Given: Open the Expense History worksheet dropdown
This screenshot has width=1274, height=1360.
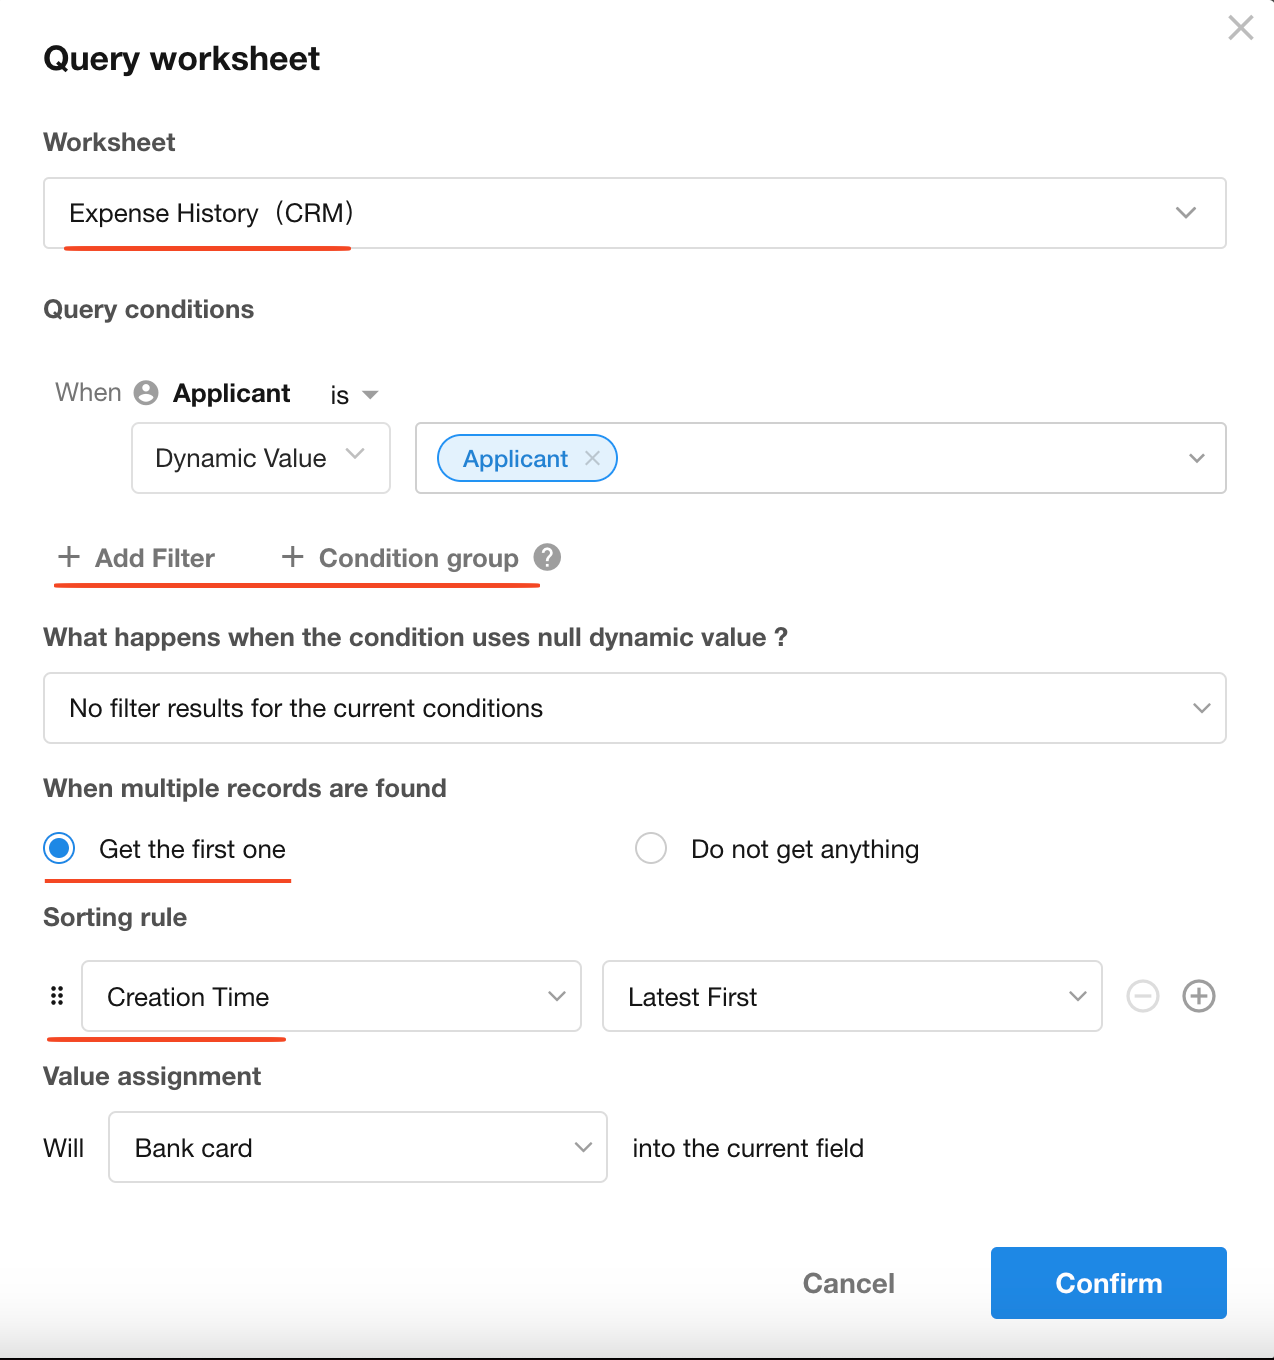Looking at the screenshot, I should coord(634,213).
